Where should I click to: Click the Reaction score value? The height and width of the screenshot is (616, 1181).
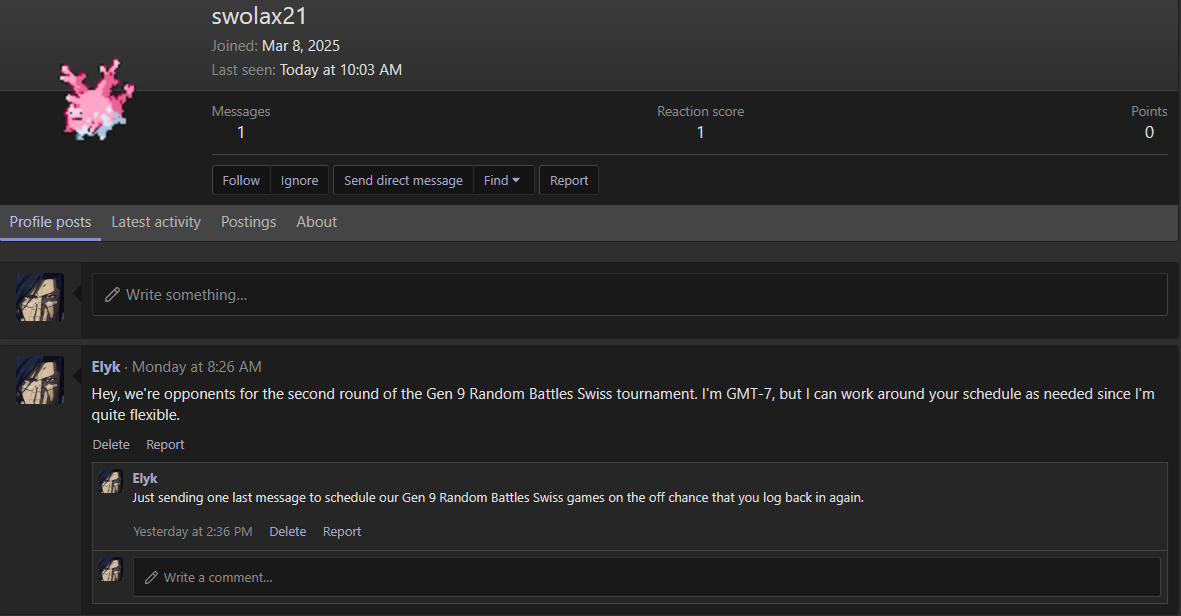700,133
